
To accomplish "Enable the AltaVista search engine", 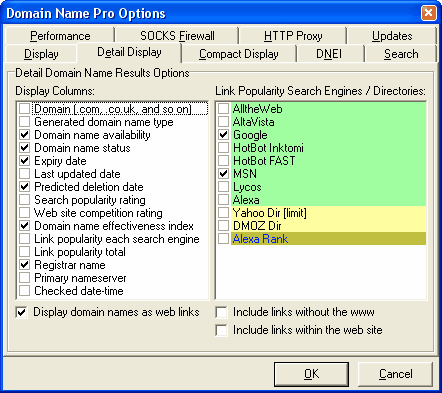I will click(x=223, y=122).
